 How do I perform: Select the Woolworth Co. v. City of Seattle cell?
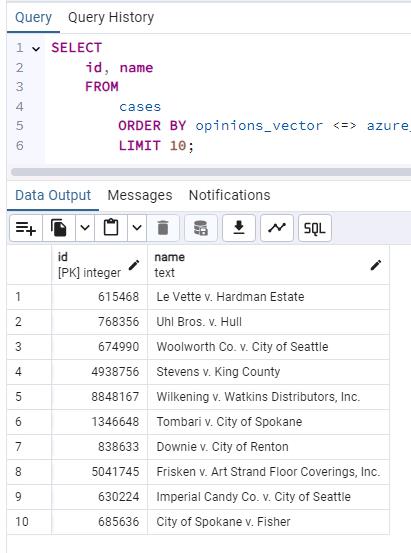pos(268,347)
